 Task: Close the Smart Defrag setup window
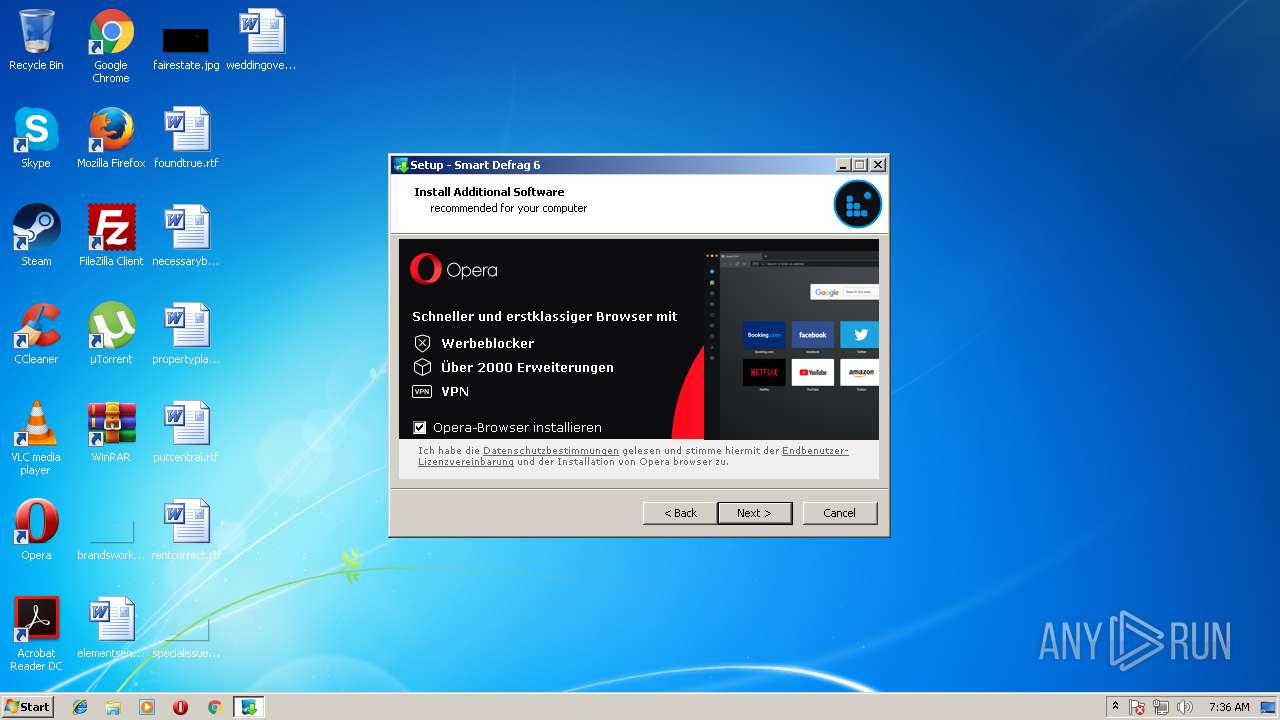point(878,165)
